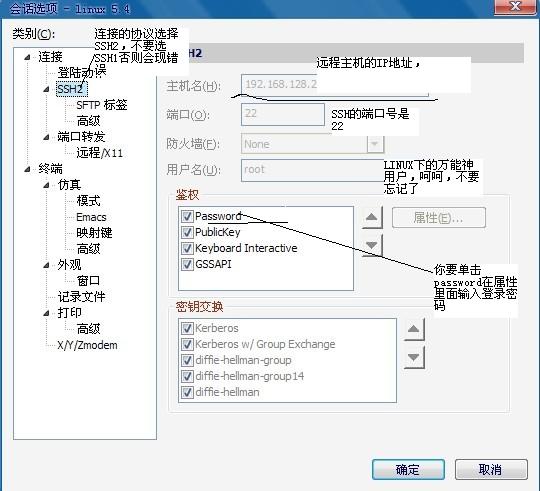Select Emacs in category tree

coord(91,217)
